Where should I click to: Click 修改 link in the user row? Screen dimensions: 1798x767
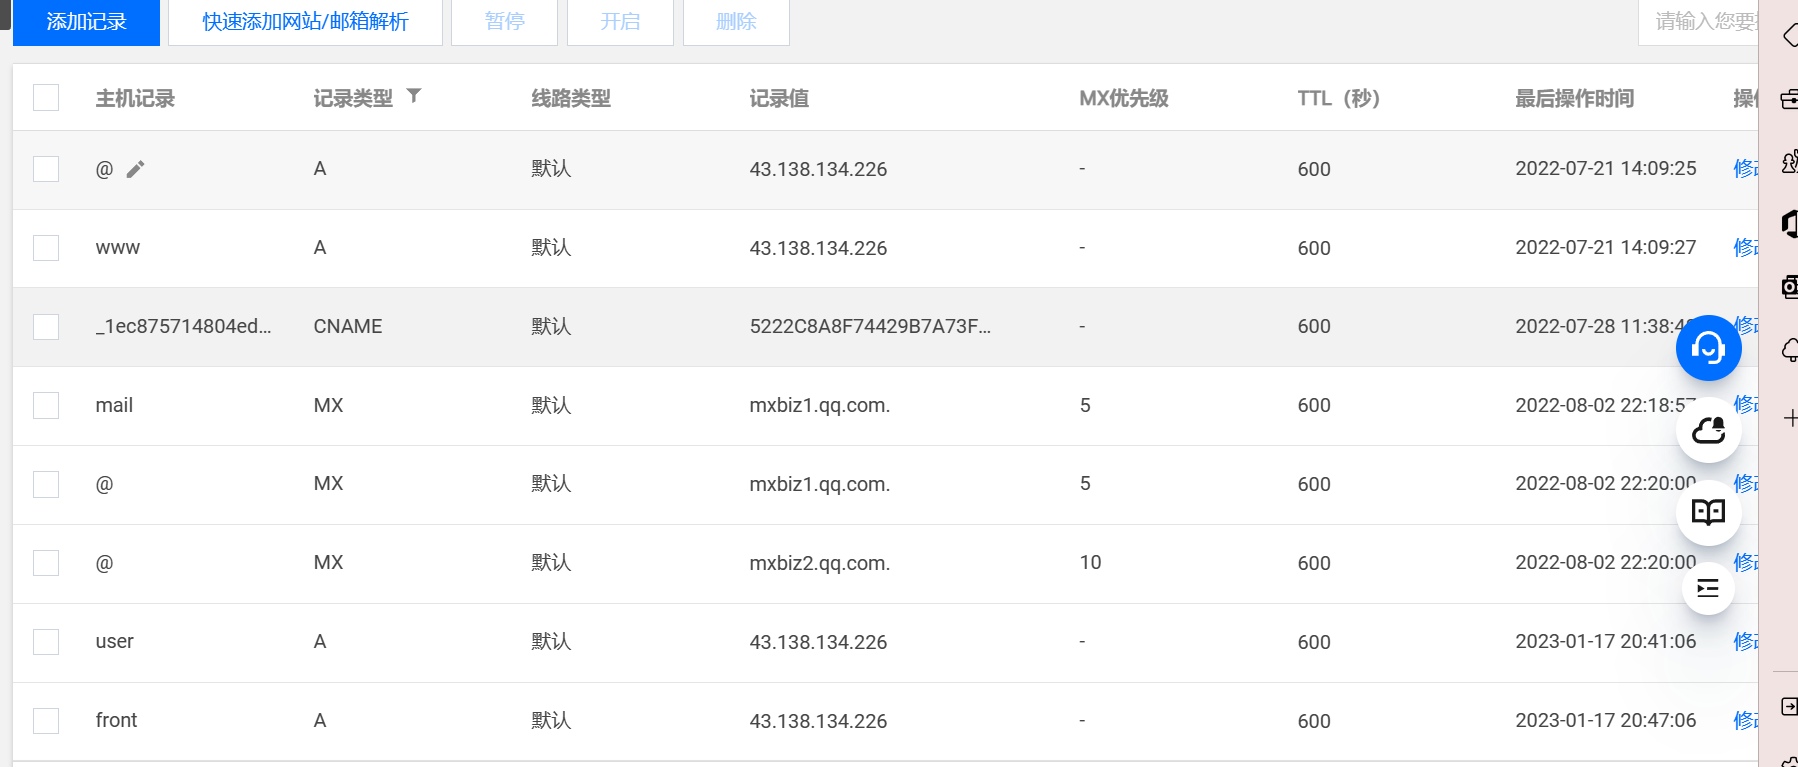[x=1745, y=642]
